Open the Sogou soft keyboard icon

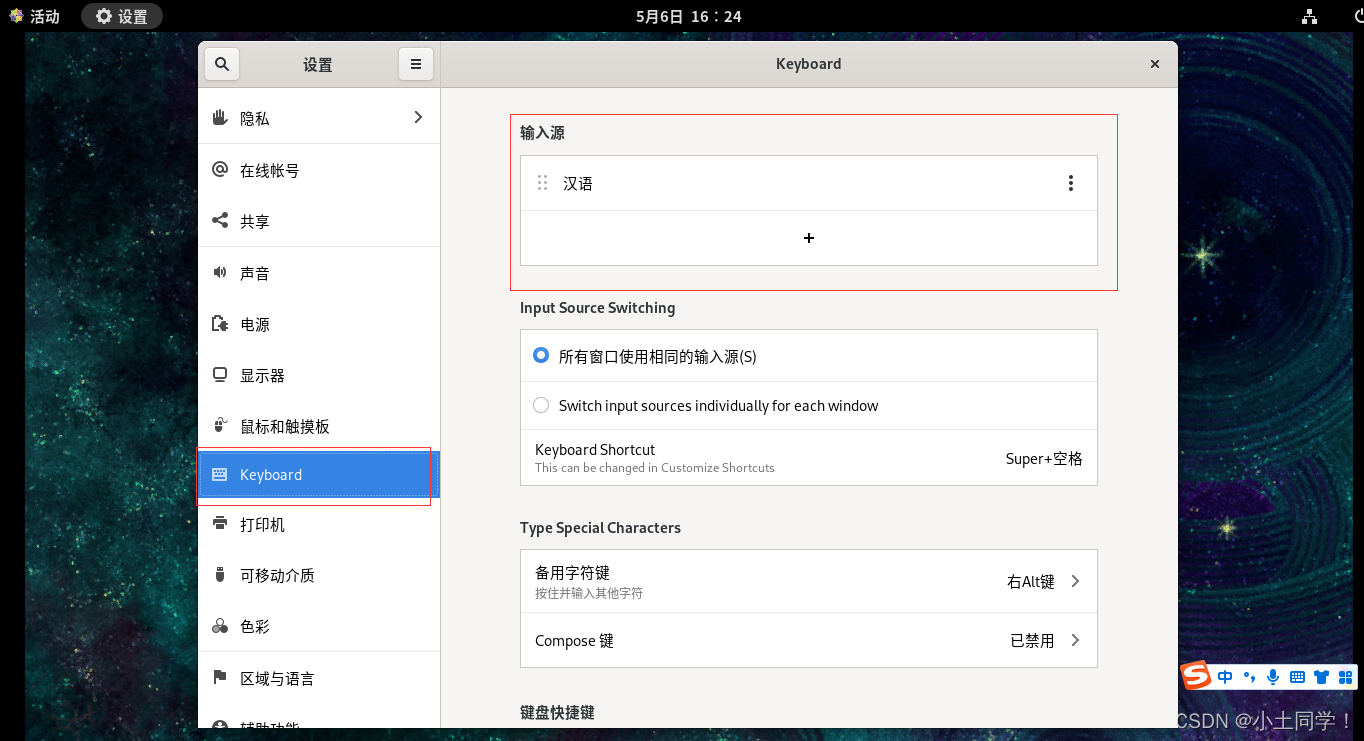click(1297, 677)
